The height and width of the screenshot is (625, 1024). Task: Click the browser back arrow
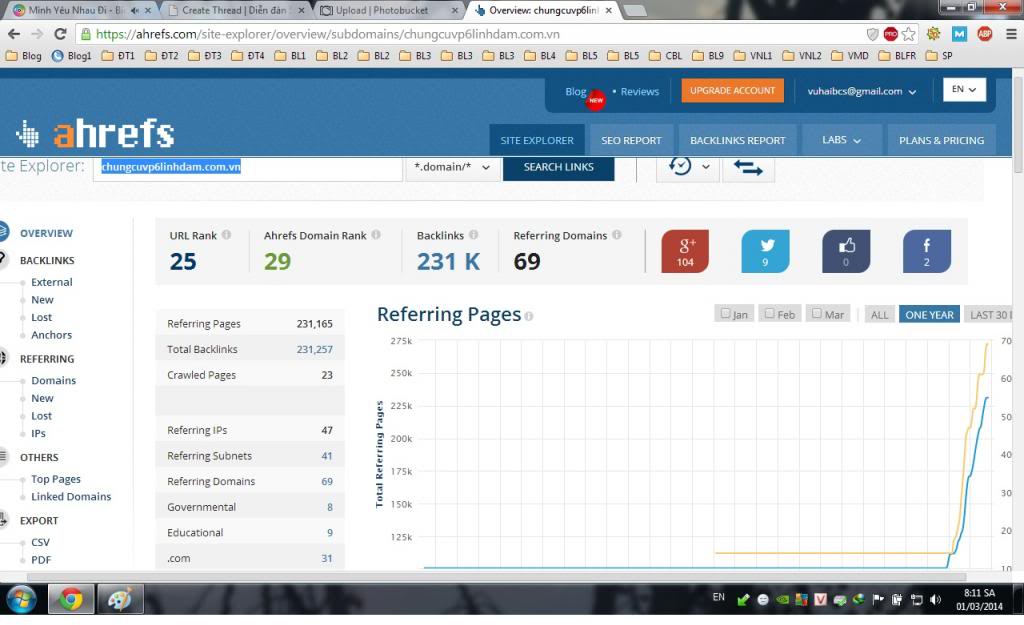point(14,34)
